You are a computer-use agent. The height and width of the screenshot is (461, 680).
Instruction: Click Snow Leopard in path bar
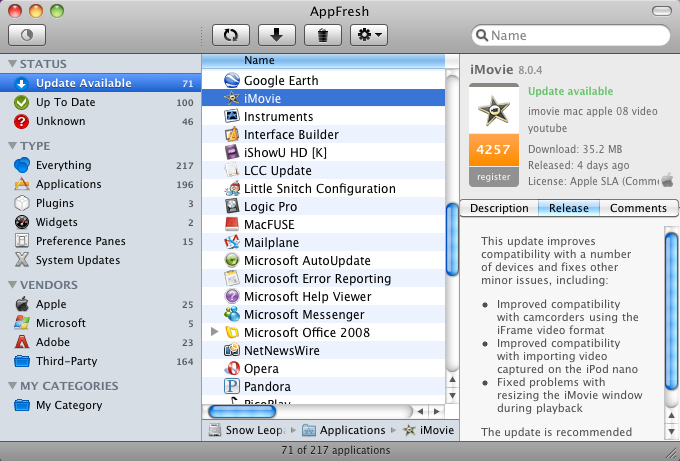[247, 430]
